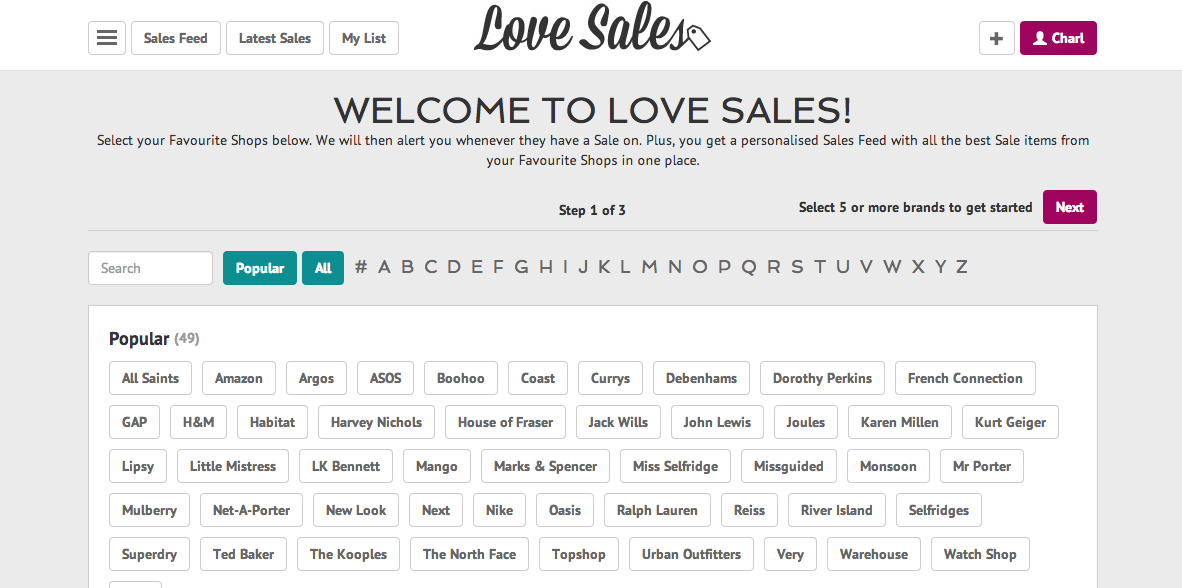Pick the Habitat brand
1182x588 pixels.
pyautogui.click(x=272, y=422)
